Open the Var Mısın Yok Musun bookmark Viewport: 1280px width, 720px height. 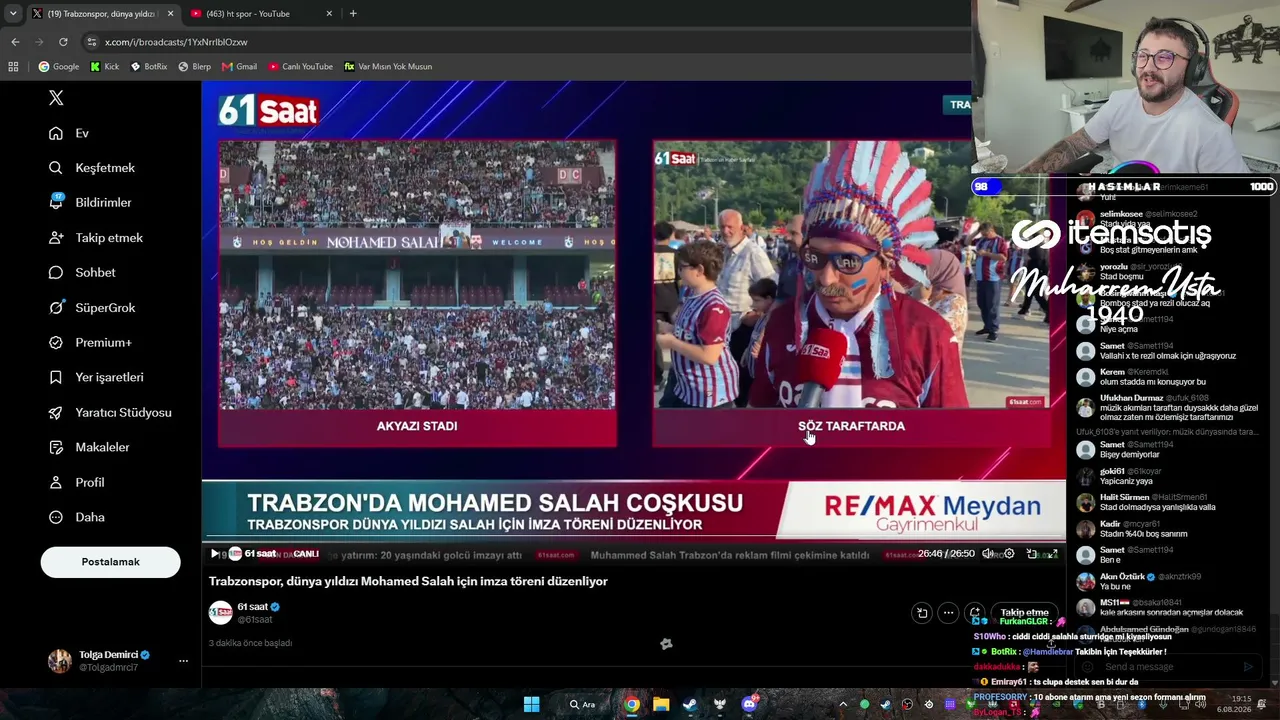point(388,67)
